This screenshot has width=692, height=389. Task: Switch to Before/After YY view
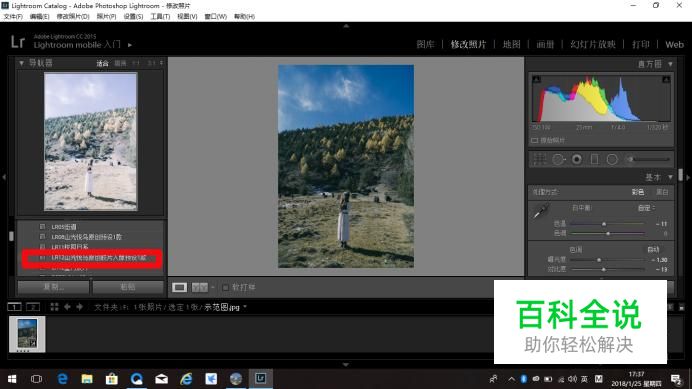click(x=199, y=287)
